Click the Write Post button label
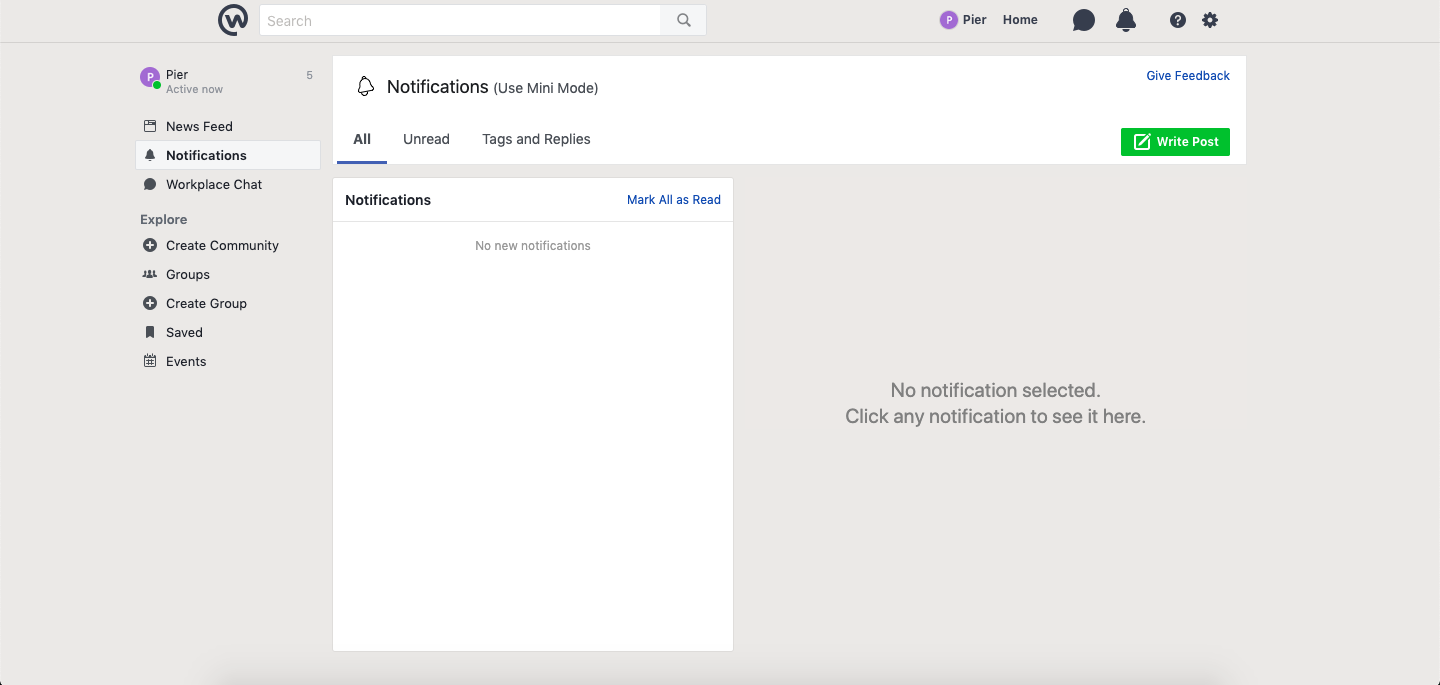This screenshot has height=685, width=1440. click(1187, 142)
